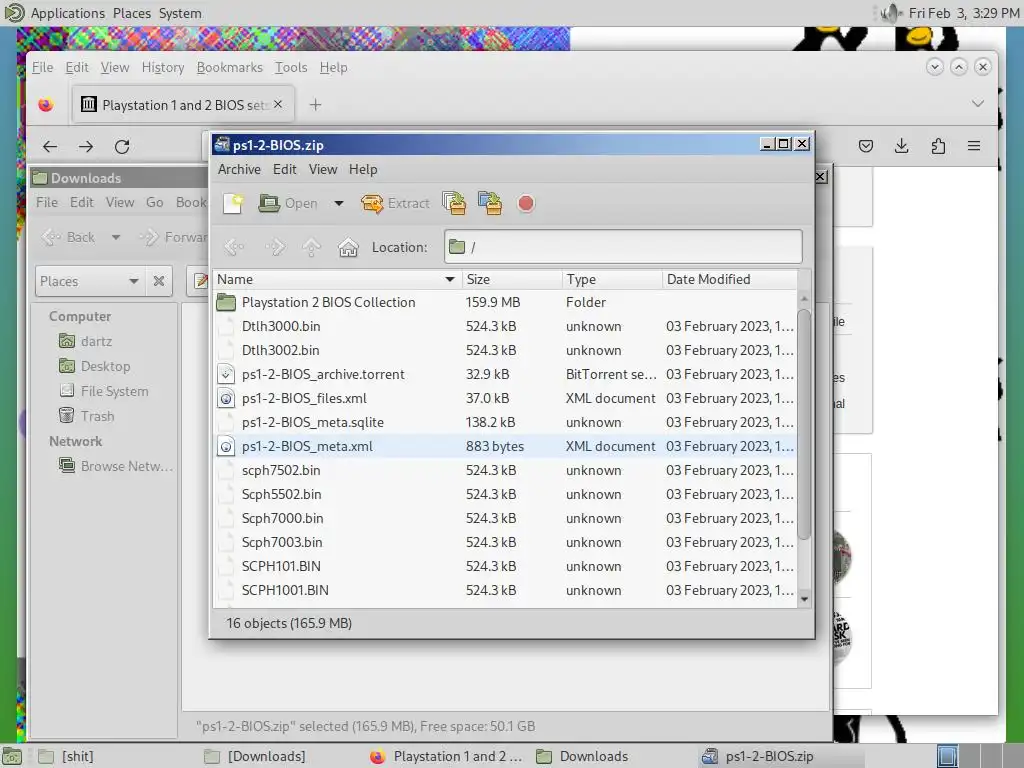Close the Places sidebar in Downloads window
The height and width of the screenshot is (768, 1024).
coord(159,281)
